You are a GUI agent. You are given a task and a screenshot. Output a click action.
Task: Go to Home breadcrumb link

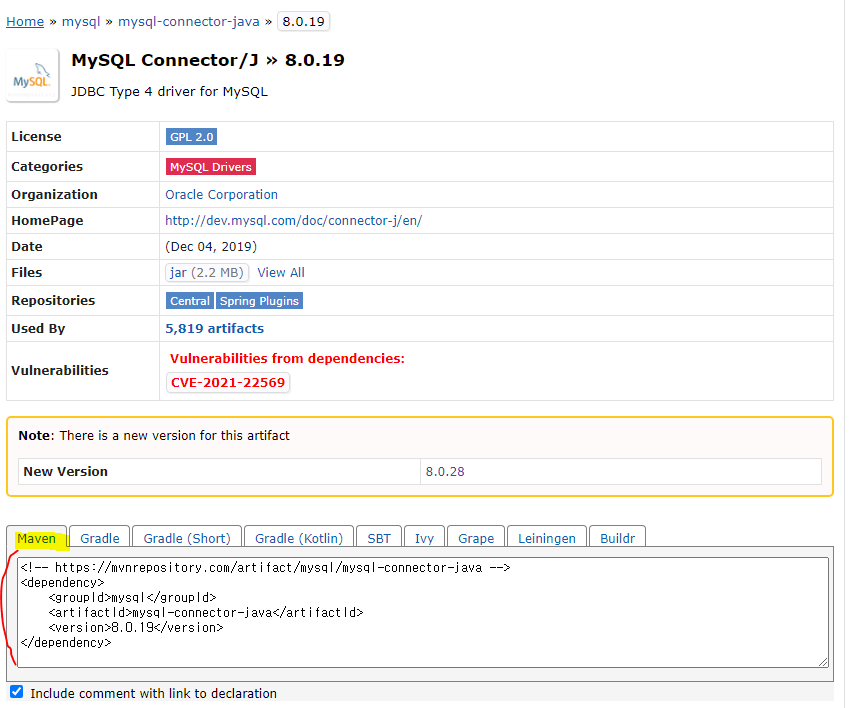click(x=25, y=22)
